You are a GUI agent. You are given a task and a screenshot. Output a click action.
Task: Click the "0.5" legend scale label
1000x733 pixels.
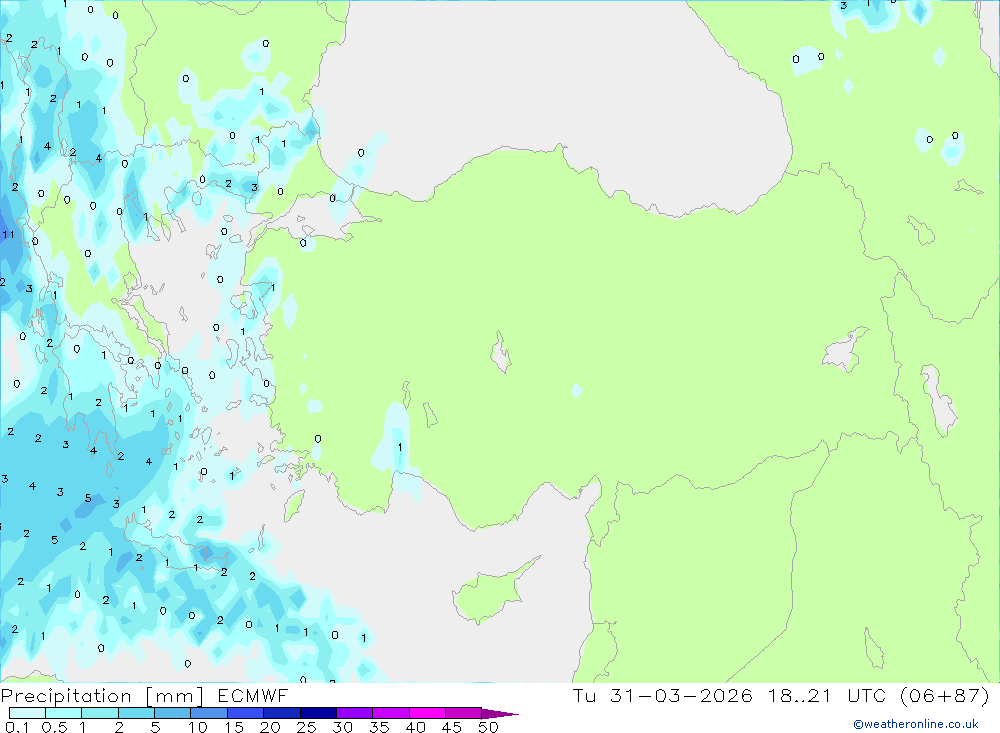click(54, 727)
